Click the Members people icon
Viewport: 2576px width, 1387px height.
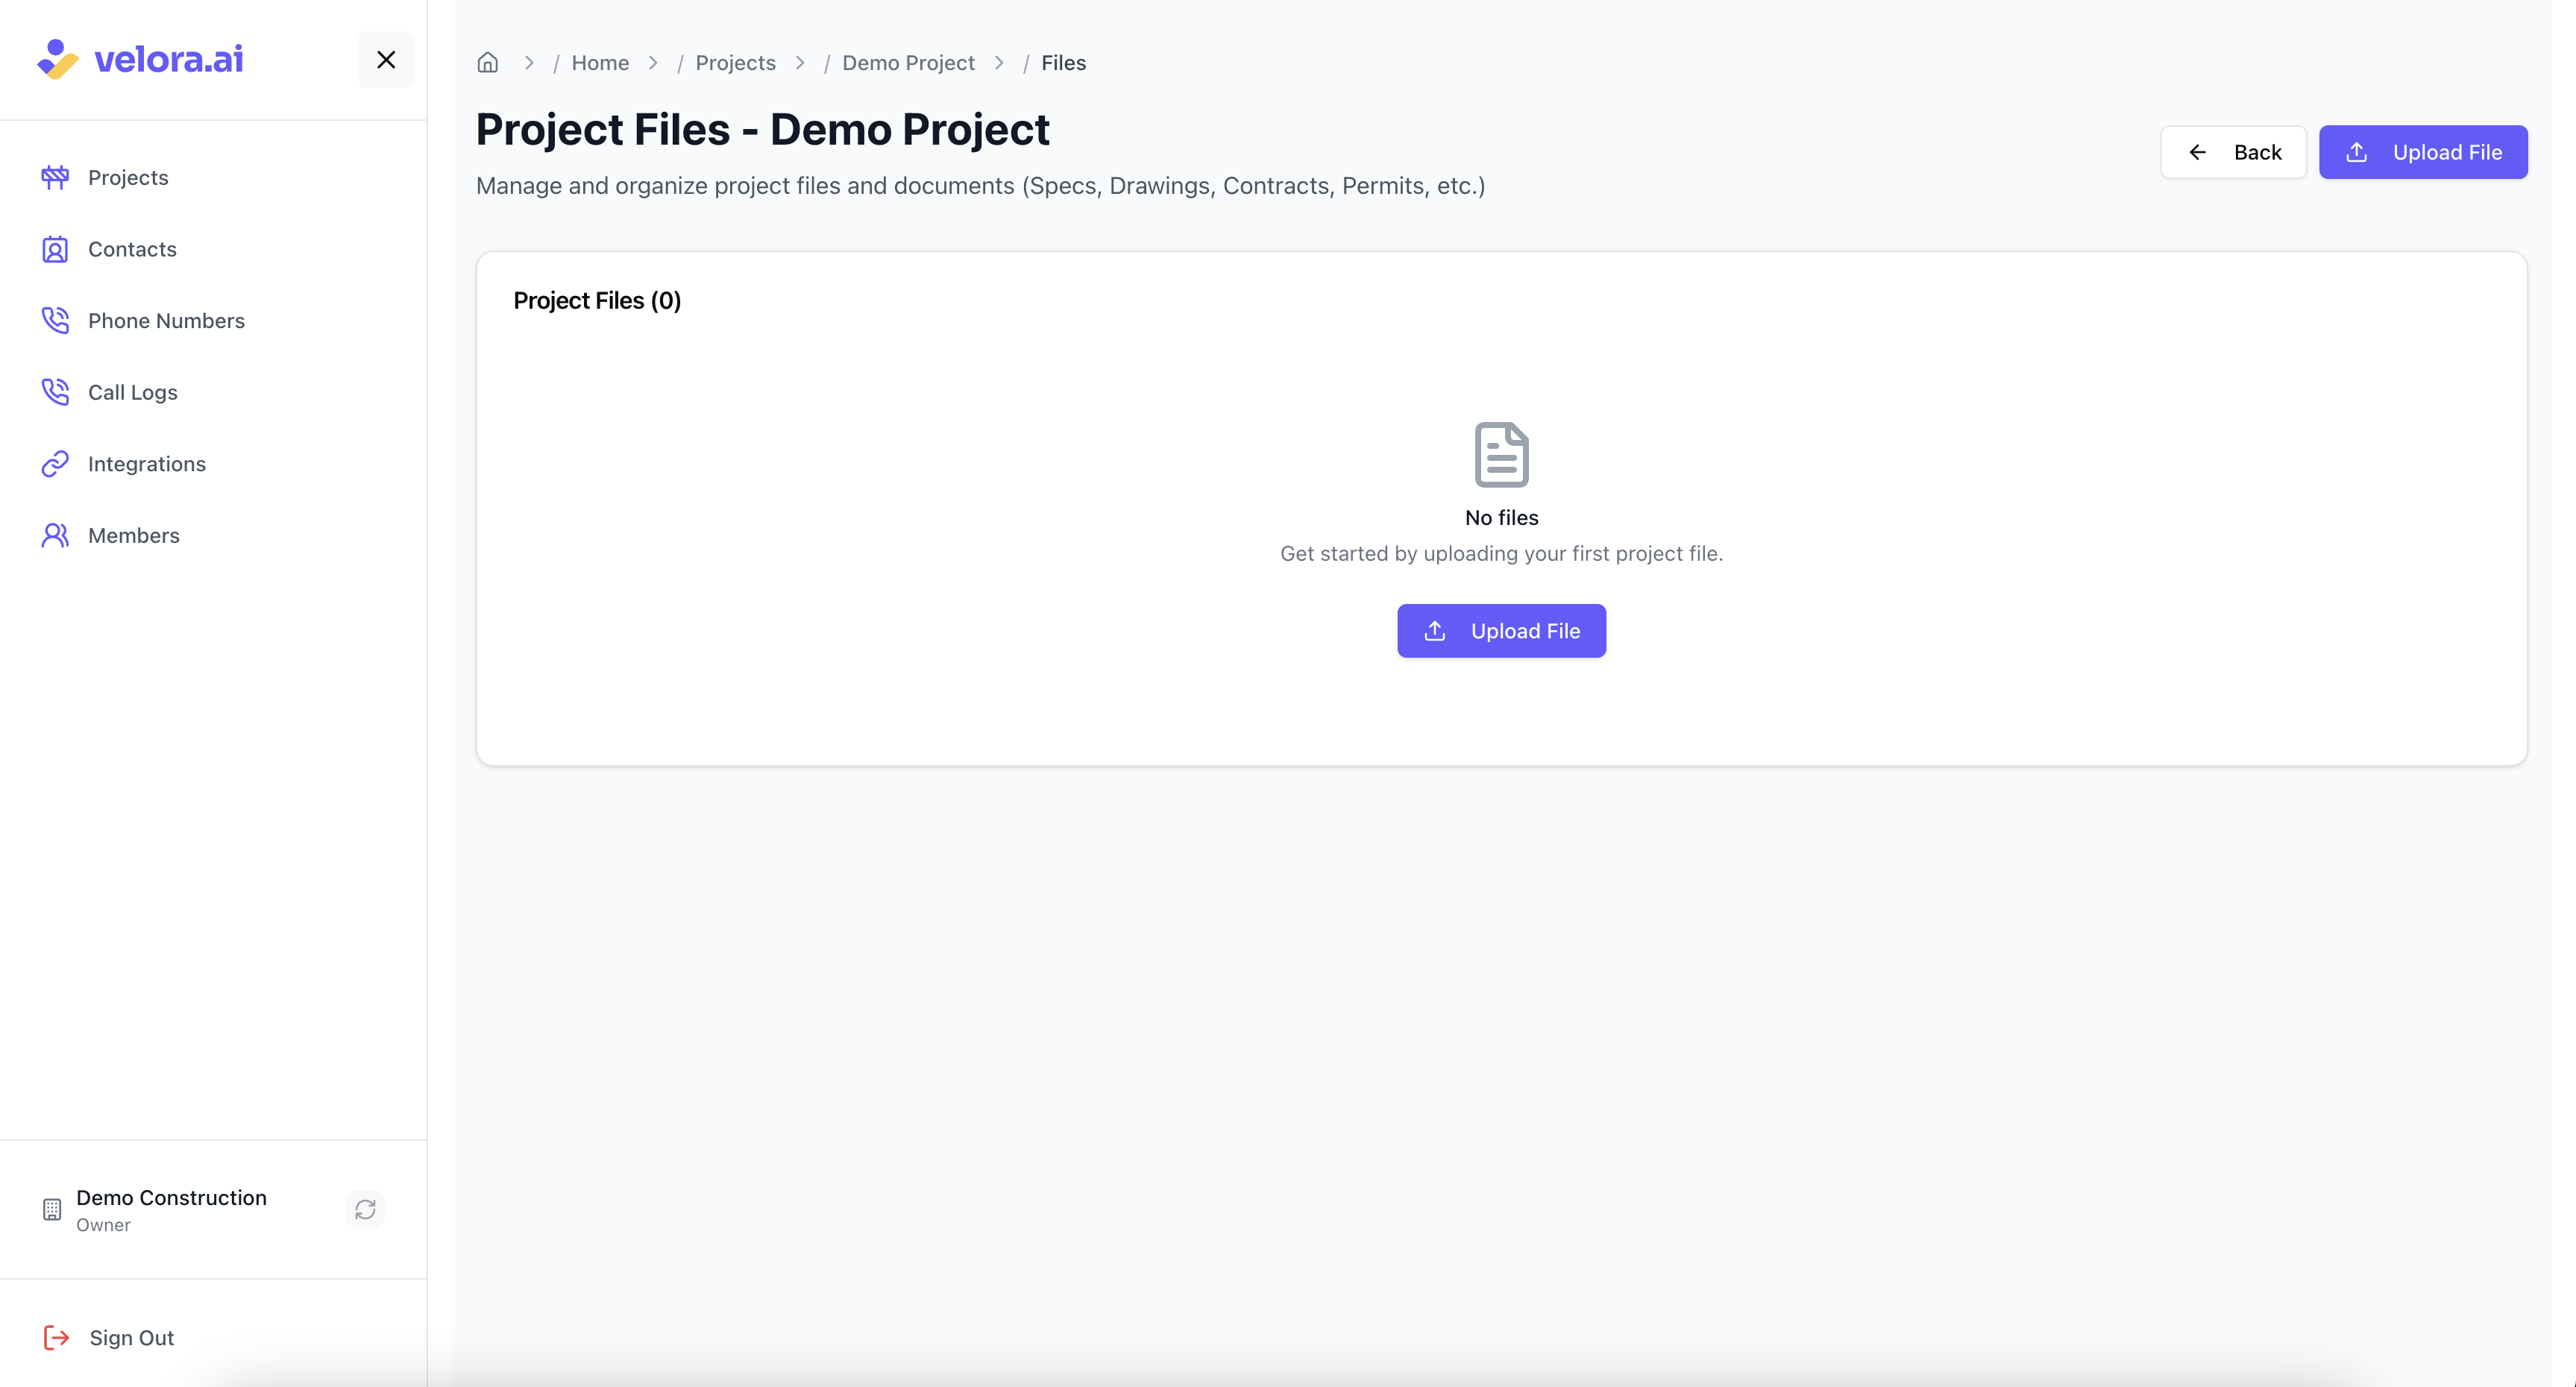(55, 536)
